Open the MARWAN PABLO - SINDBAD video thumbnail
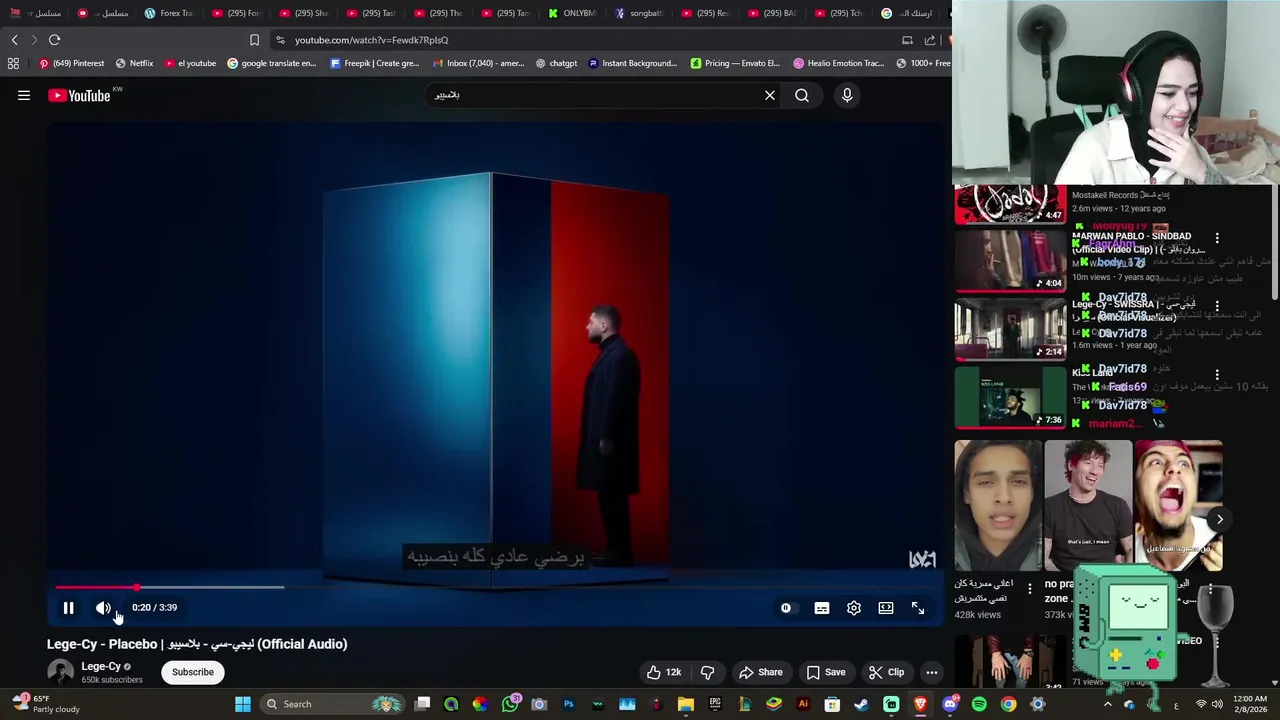This screenshot has height=720, width=1280. click(1010, 260)
